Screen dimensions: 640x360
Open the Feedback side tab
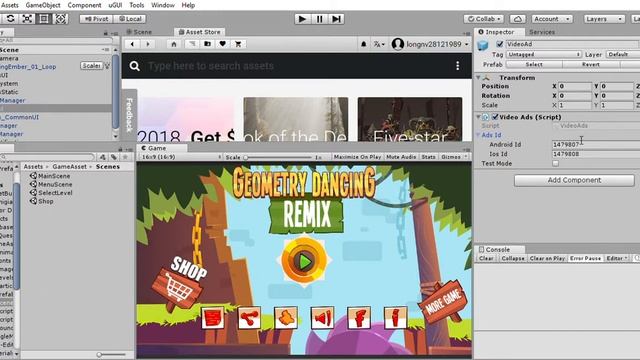(x=129, y=116)
